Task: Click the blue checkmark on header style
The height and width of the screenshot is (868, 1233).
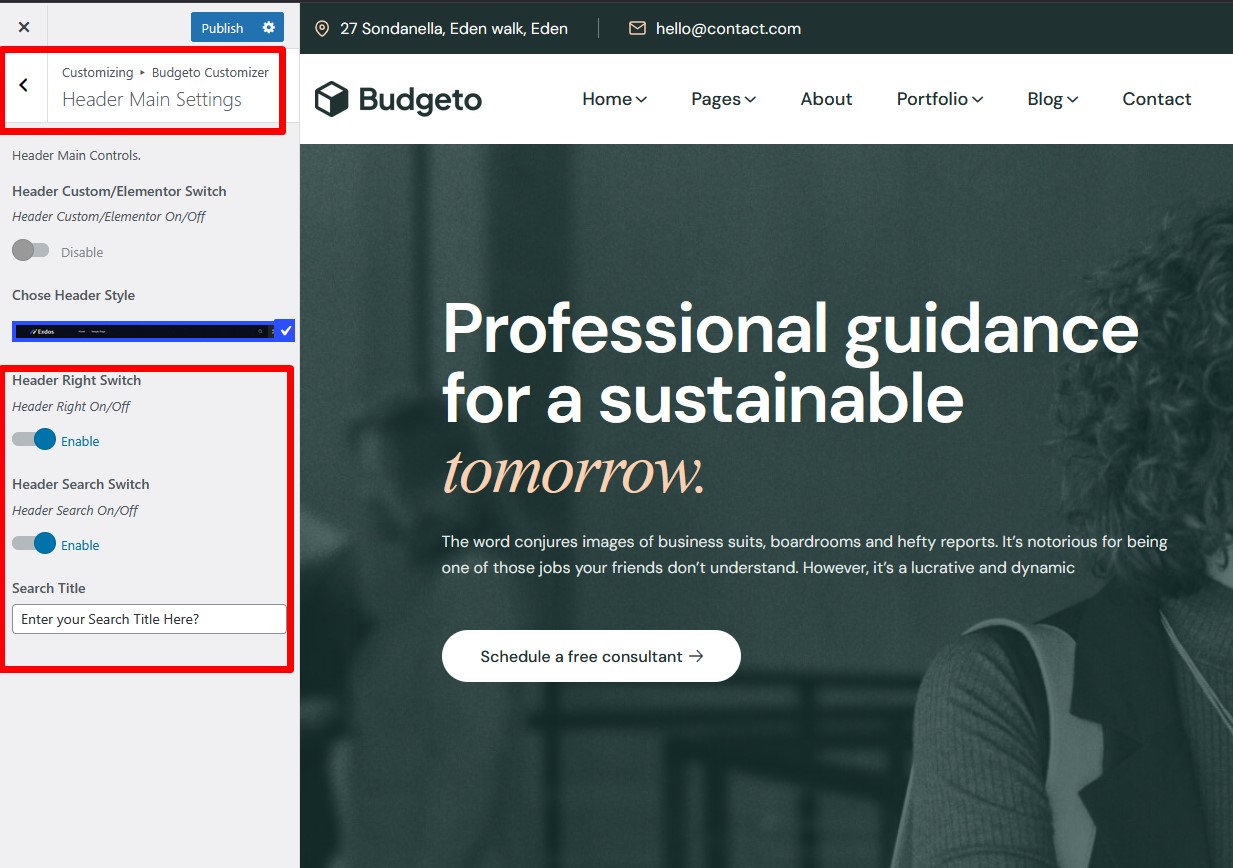Action: click(x=285, y=330)
